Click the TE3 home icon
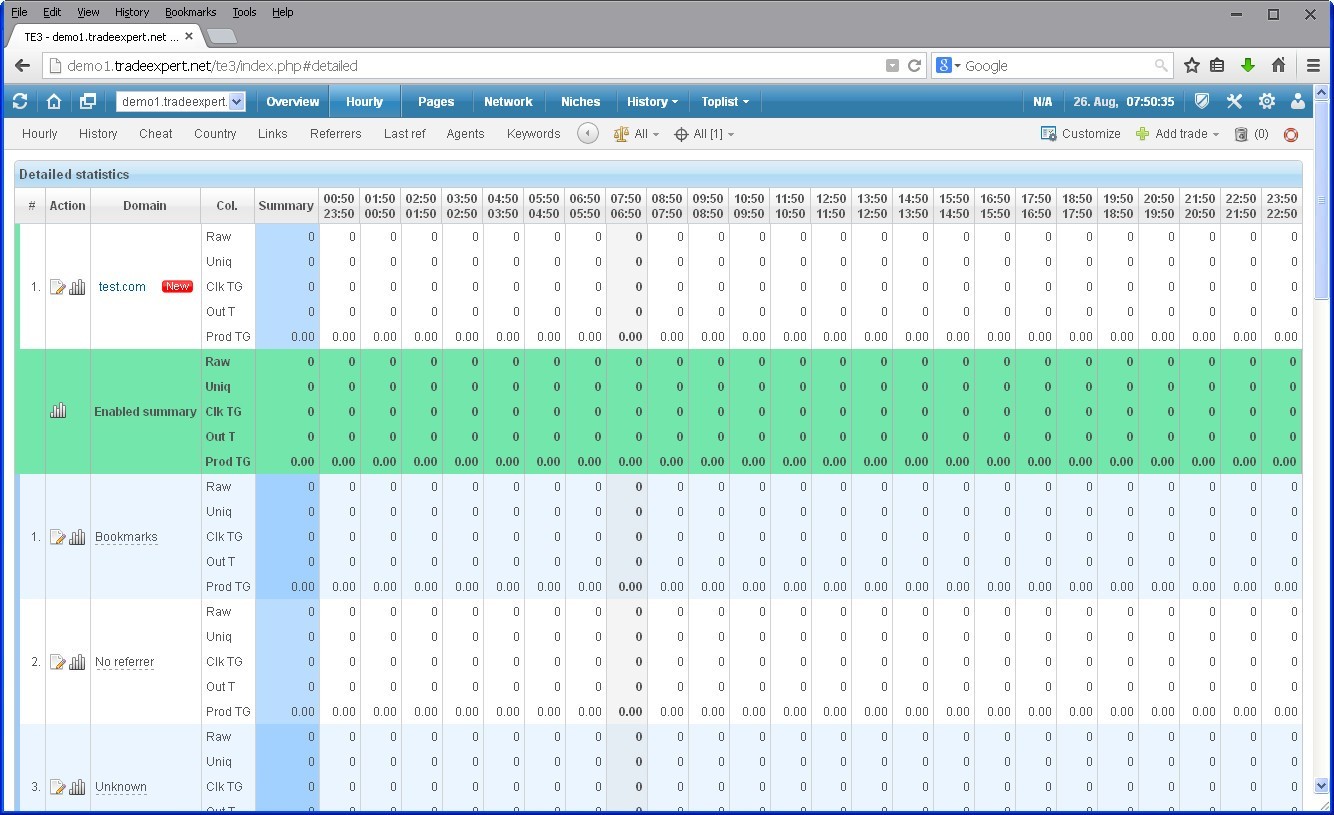 54,101
